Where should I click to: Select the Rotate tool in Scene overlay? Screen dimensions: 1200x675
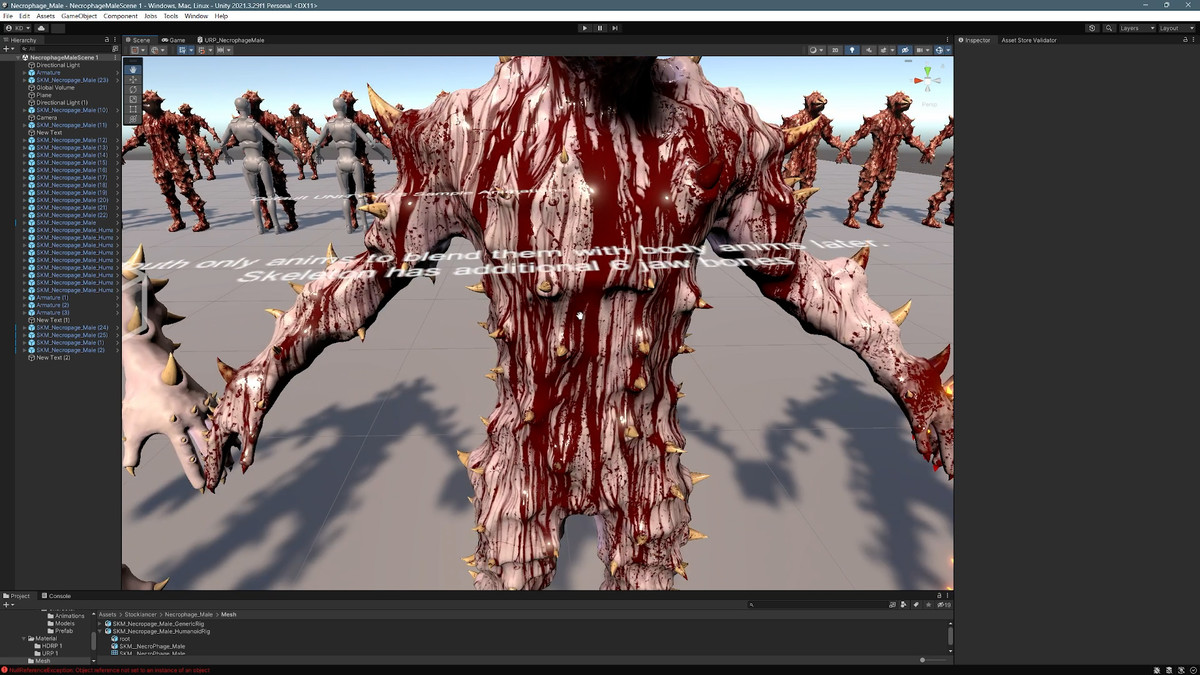[x=133, y=90]
